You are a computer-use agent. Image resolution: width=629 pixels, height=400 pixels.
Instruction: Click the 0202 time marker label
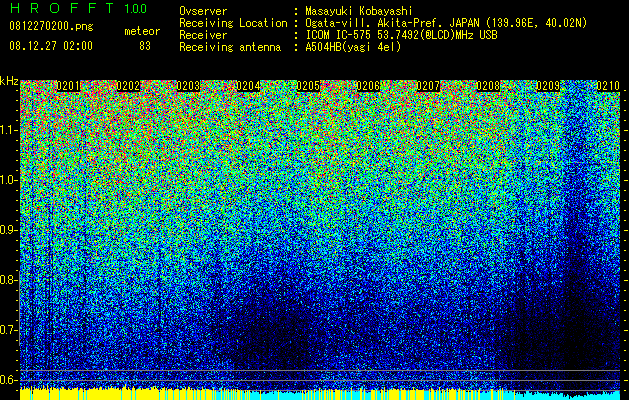tap(128, 86)
